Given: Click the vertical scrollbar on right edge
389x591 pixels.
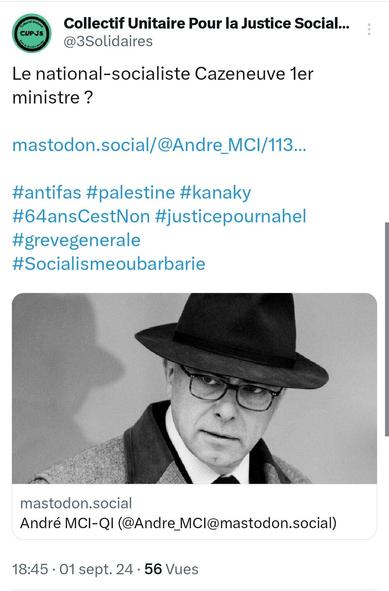Looking at the screenshot, I should coord(387,328).
